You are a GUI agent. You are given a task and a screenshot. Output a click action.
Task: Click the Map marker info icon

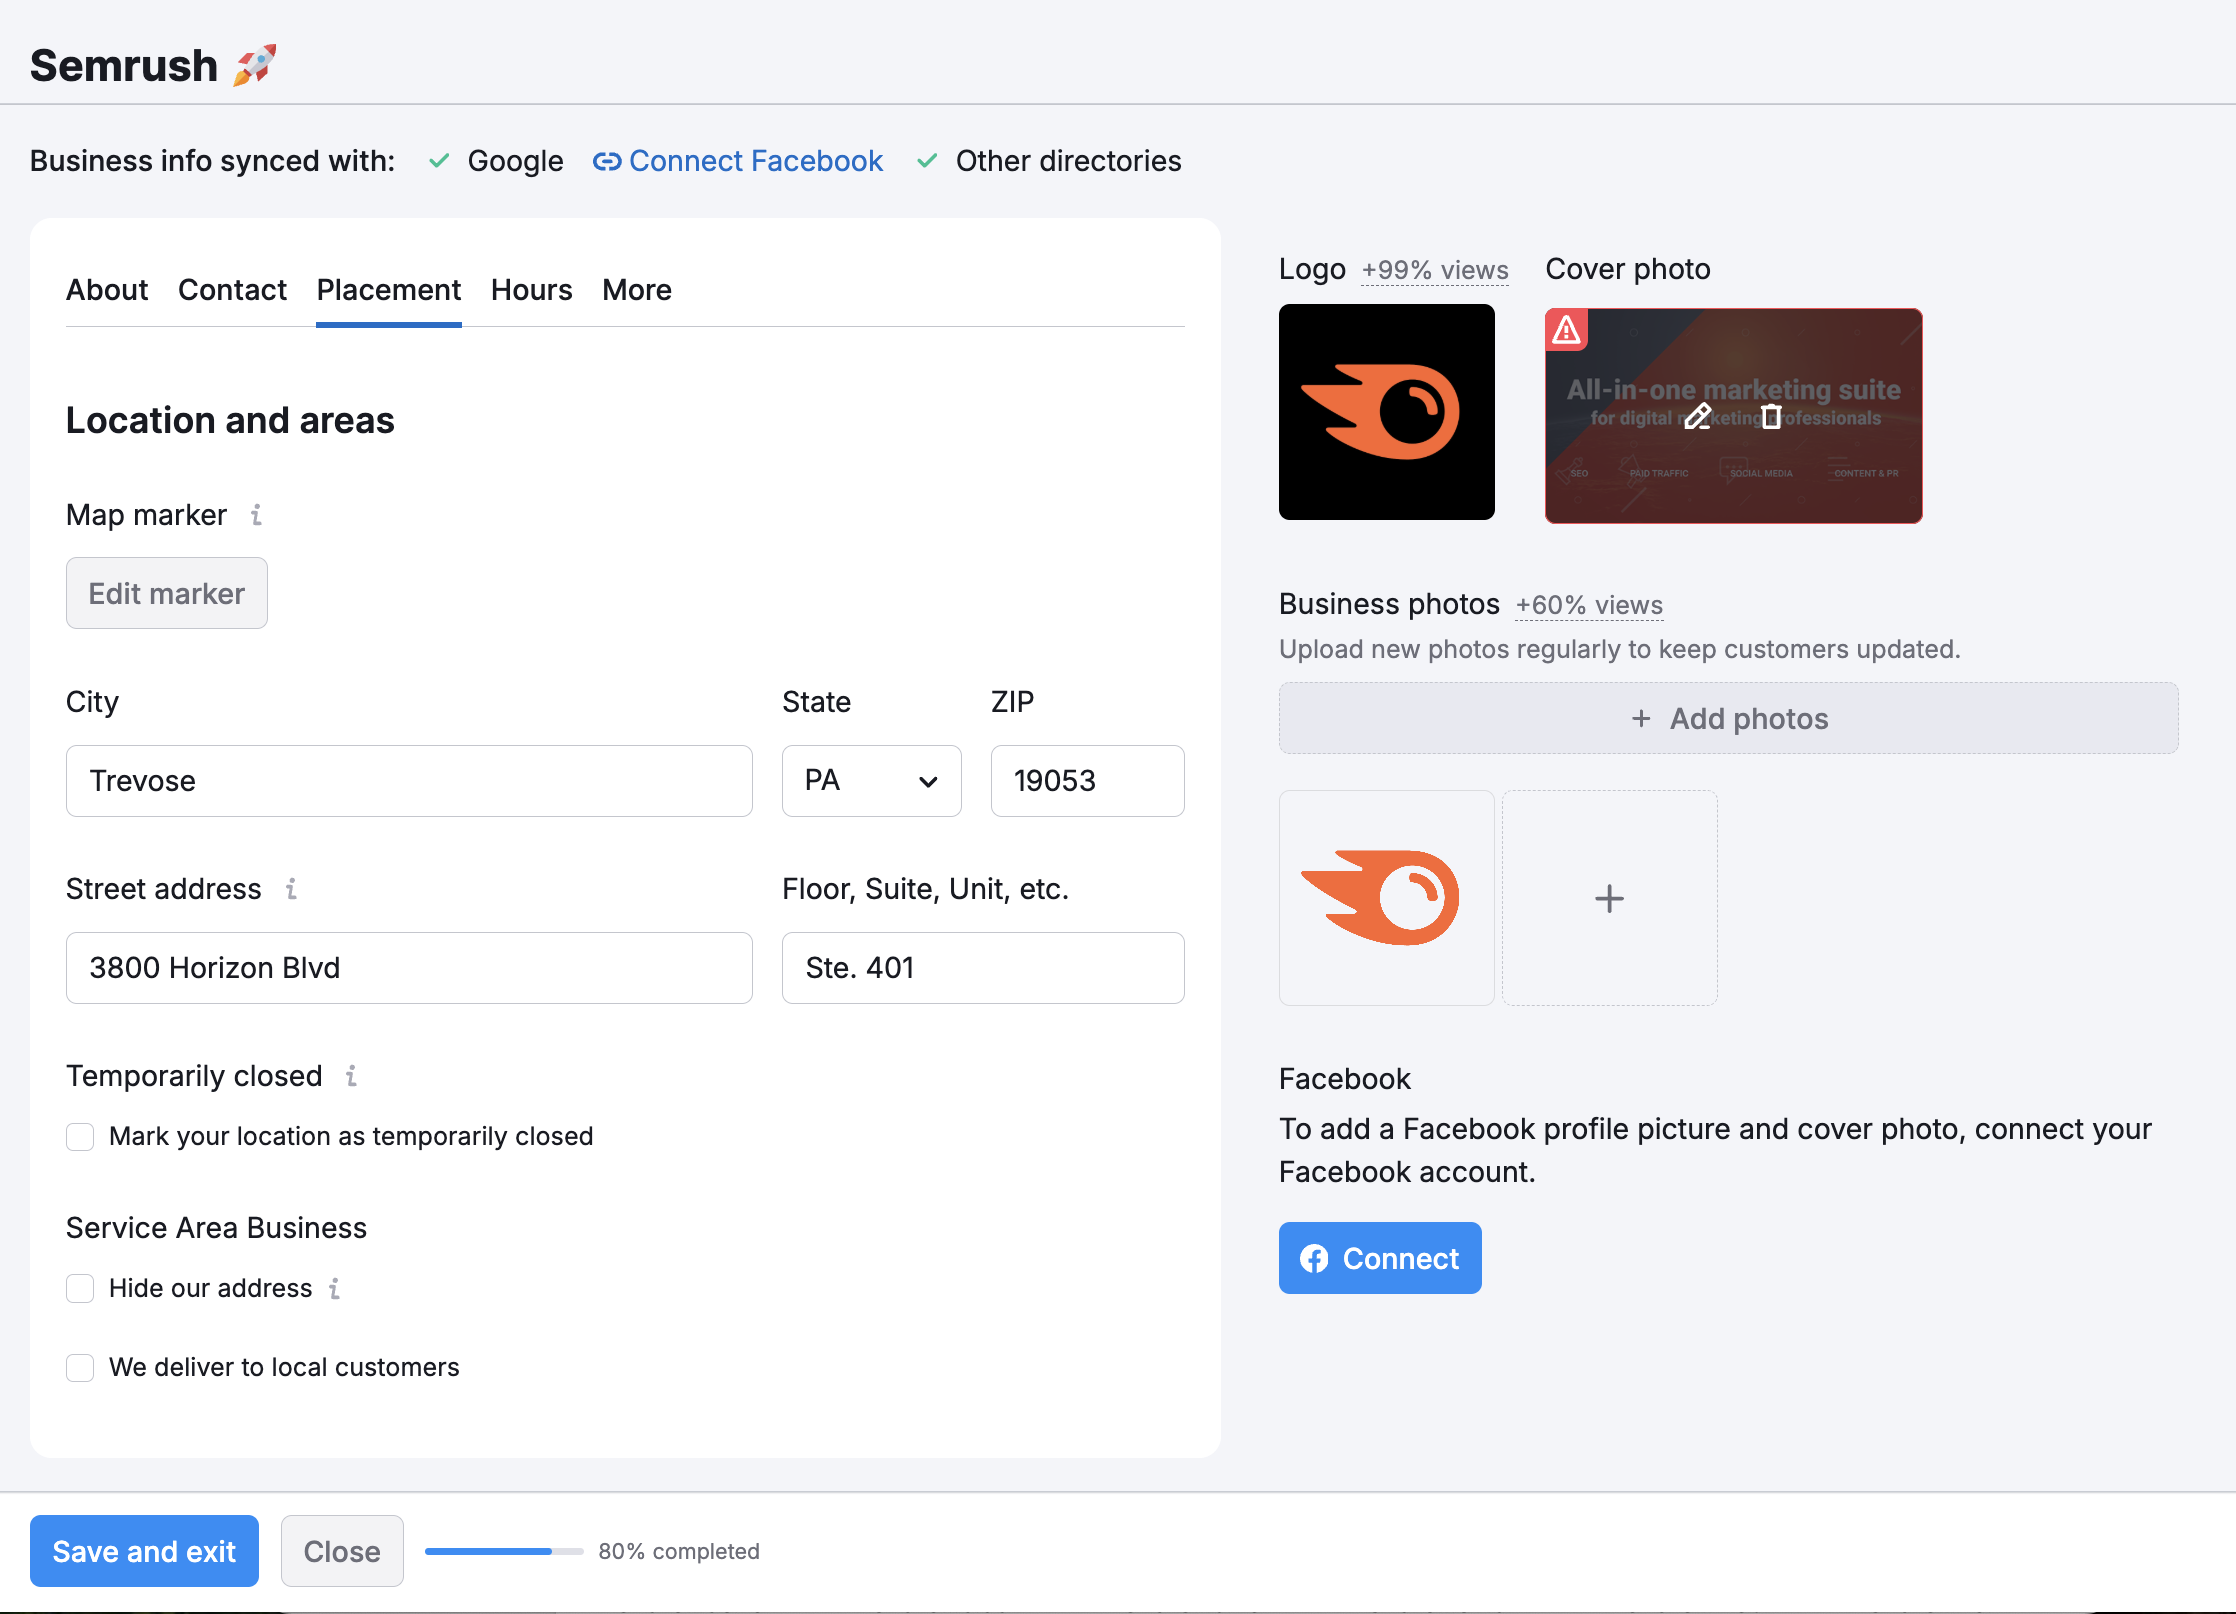click(257, 515)
